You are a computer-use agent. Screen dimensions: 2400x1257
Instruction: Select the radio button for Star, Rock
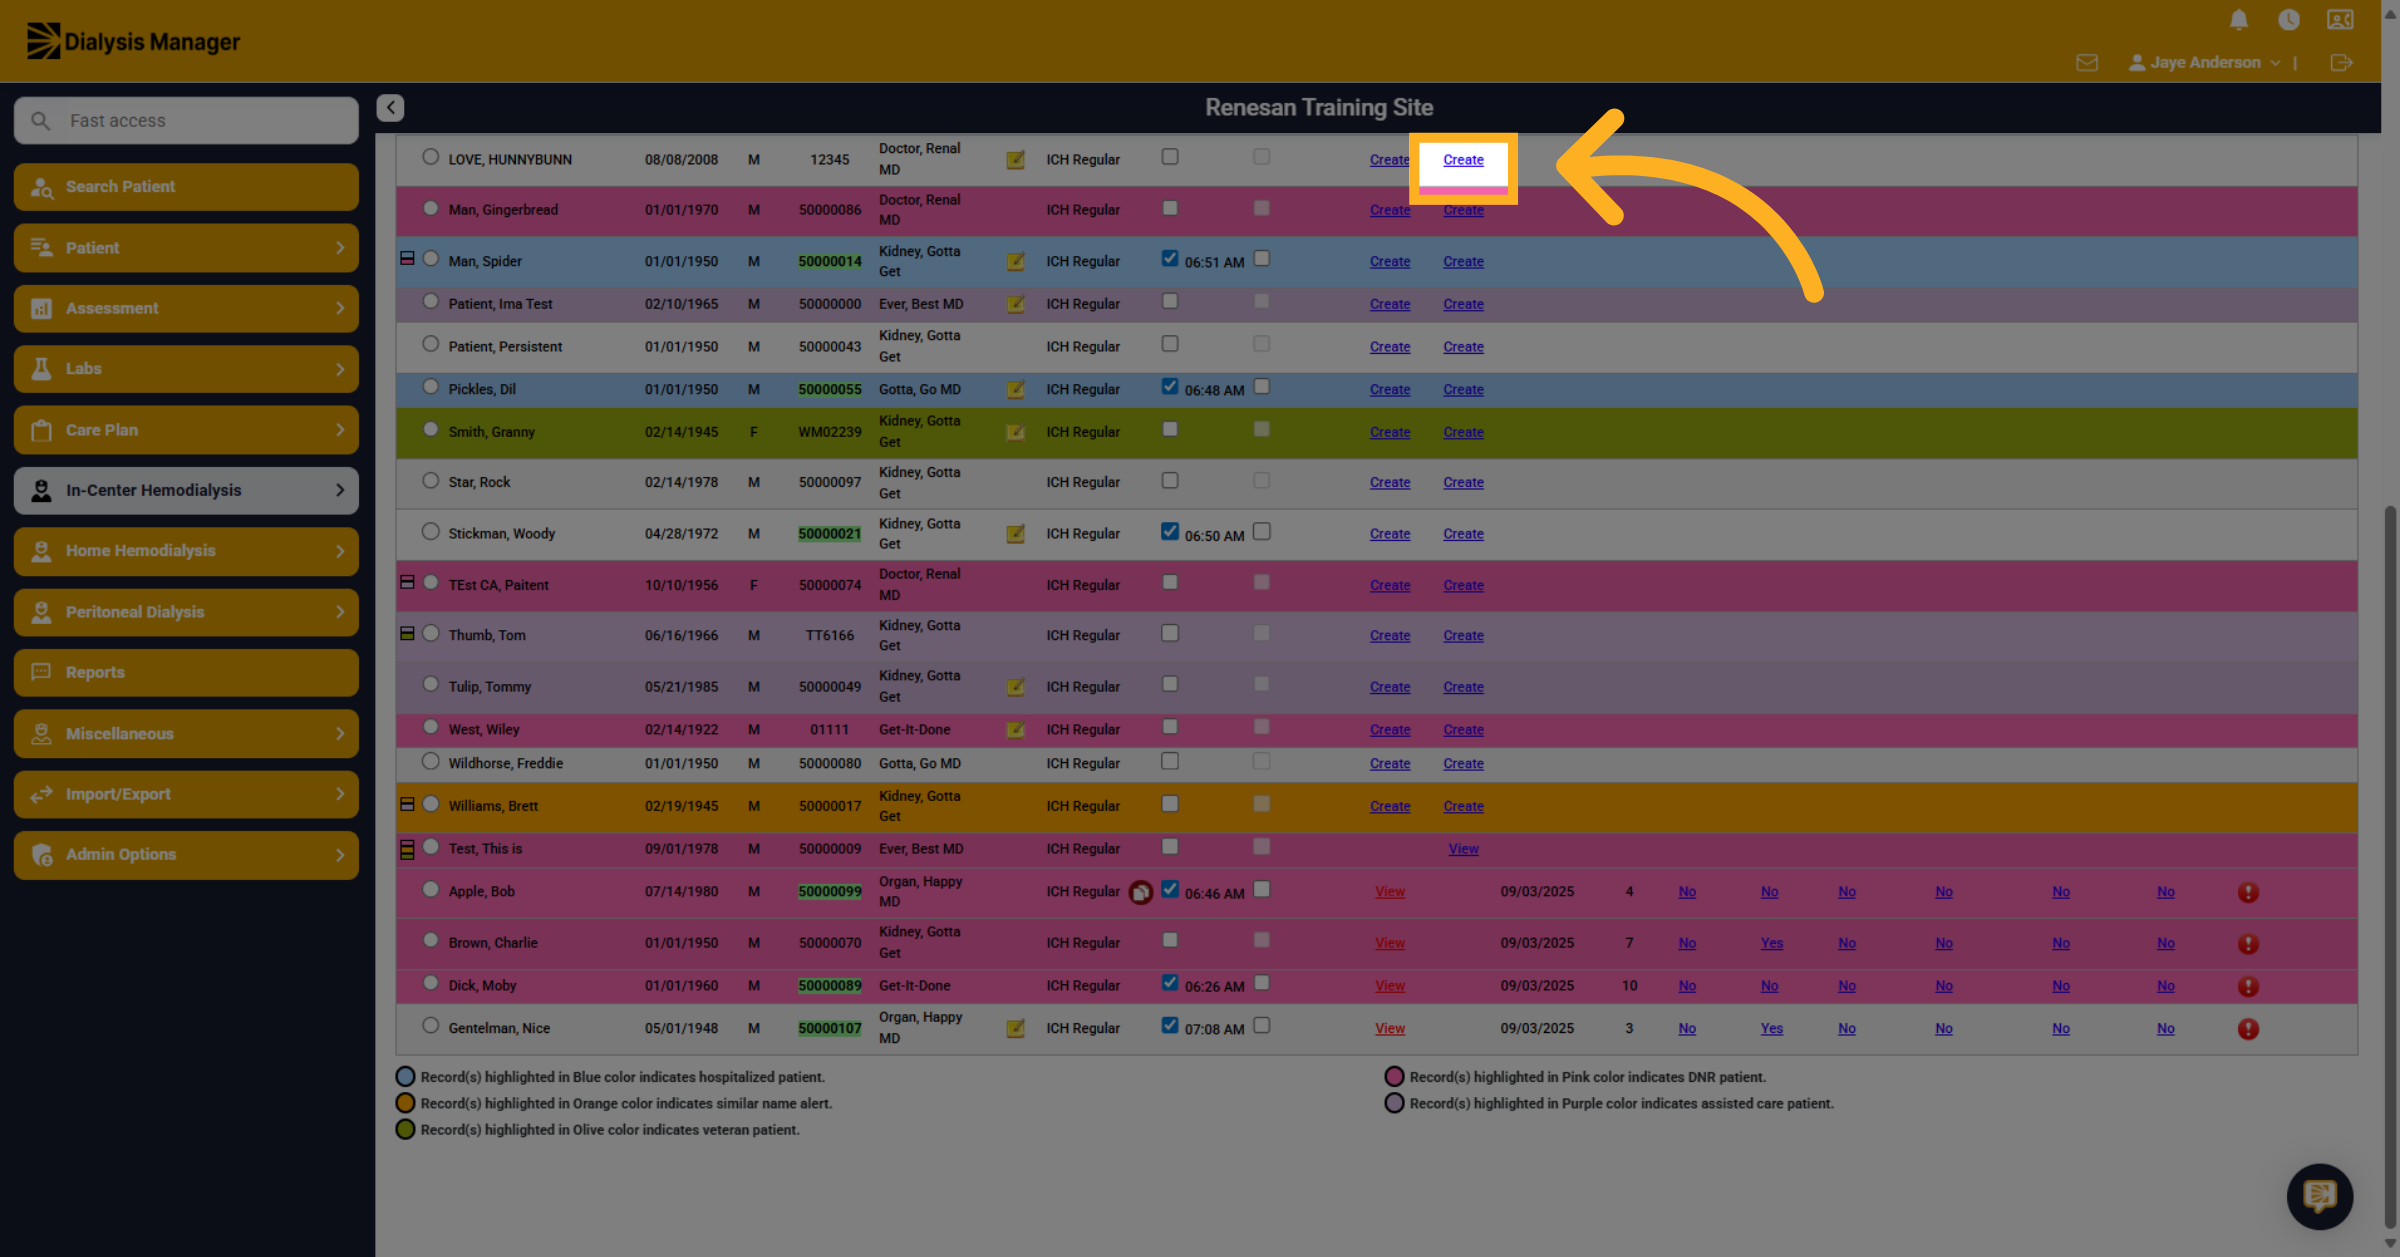[430, 480]
